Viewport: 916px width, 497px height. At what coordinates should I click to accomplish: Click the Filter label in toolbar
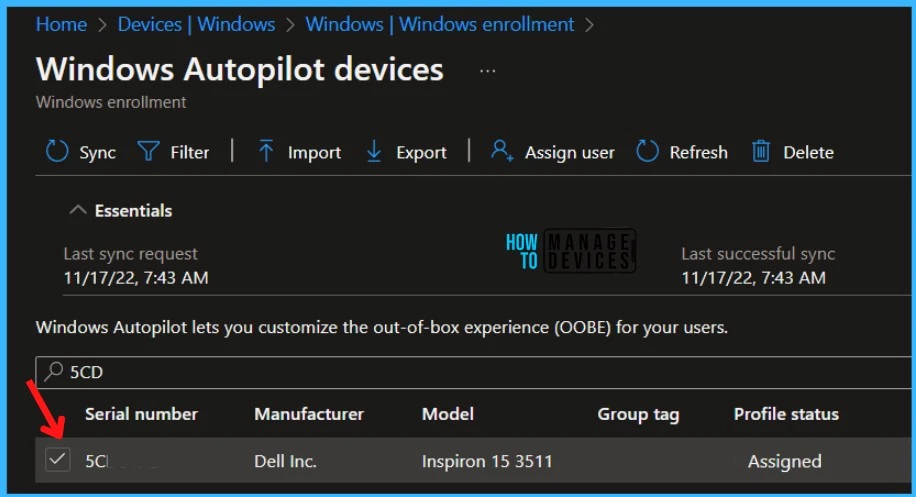(x=189, y=152)
